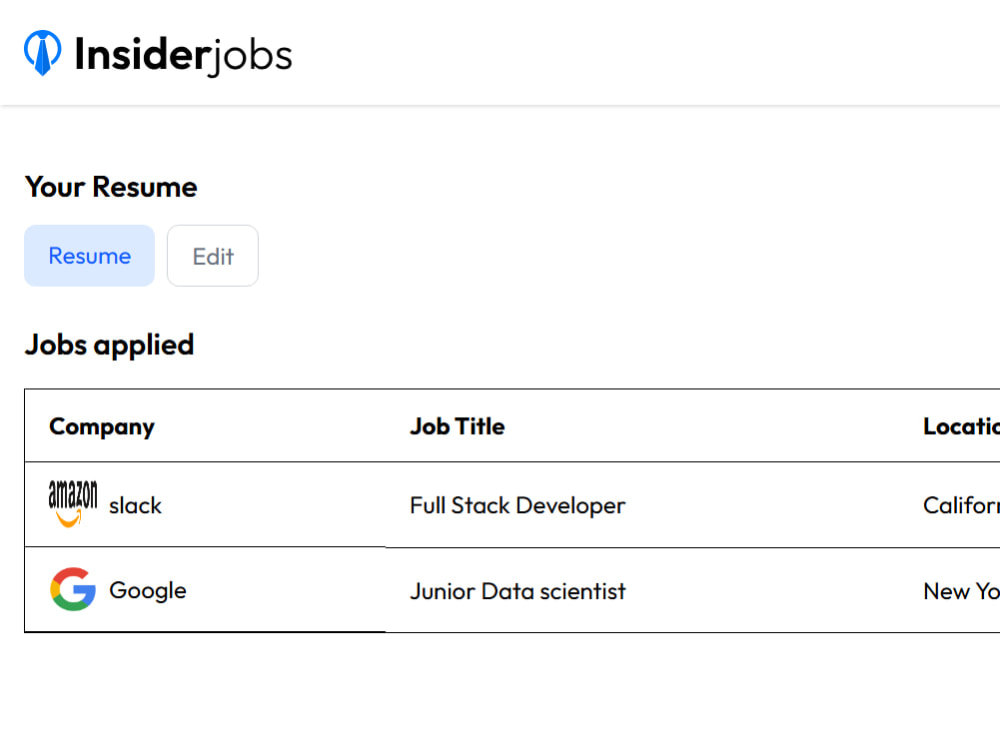Click the New York location cell
The image size is (1000, 749).
(961, 591)
